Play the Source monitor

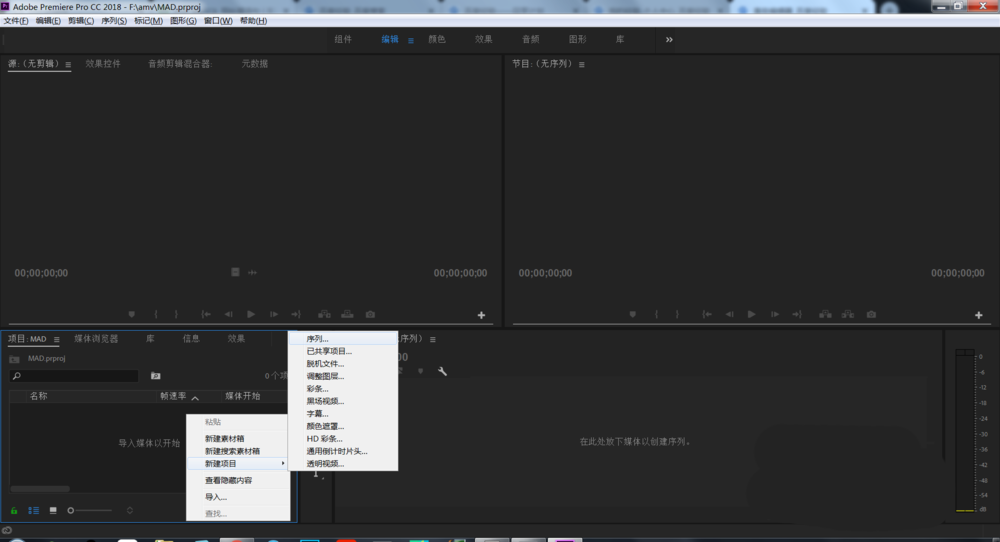pyautogui.click(x=251, y=314)
